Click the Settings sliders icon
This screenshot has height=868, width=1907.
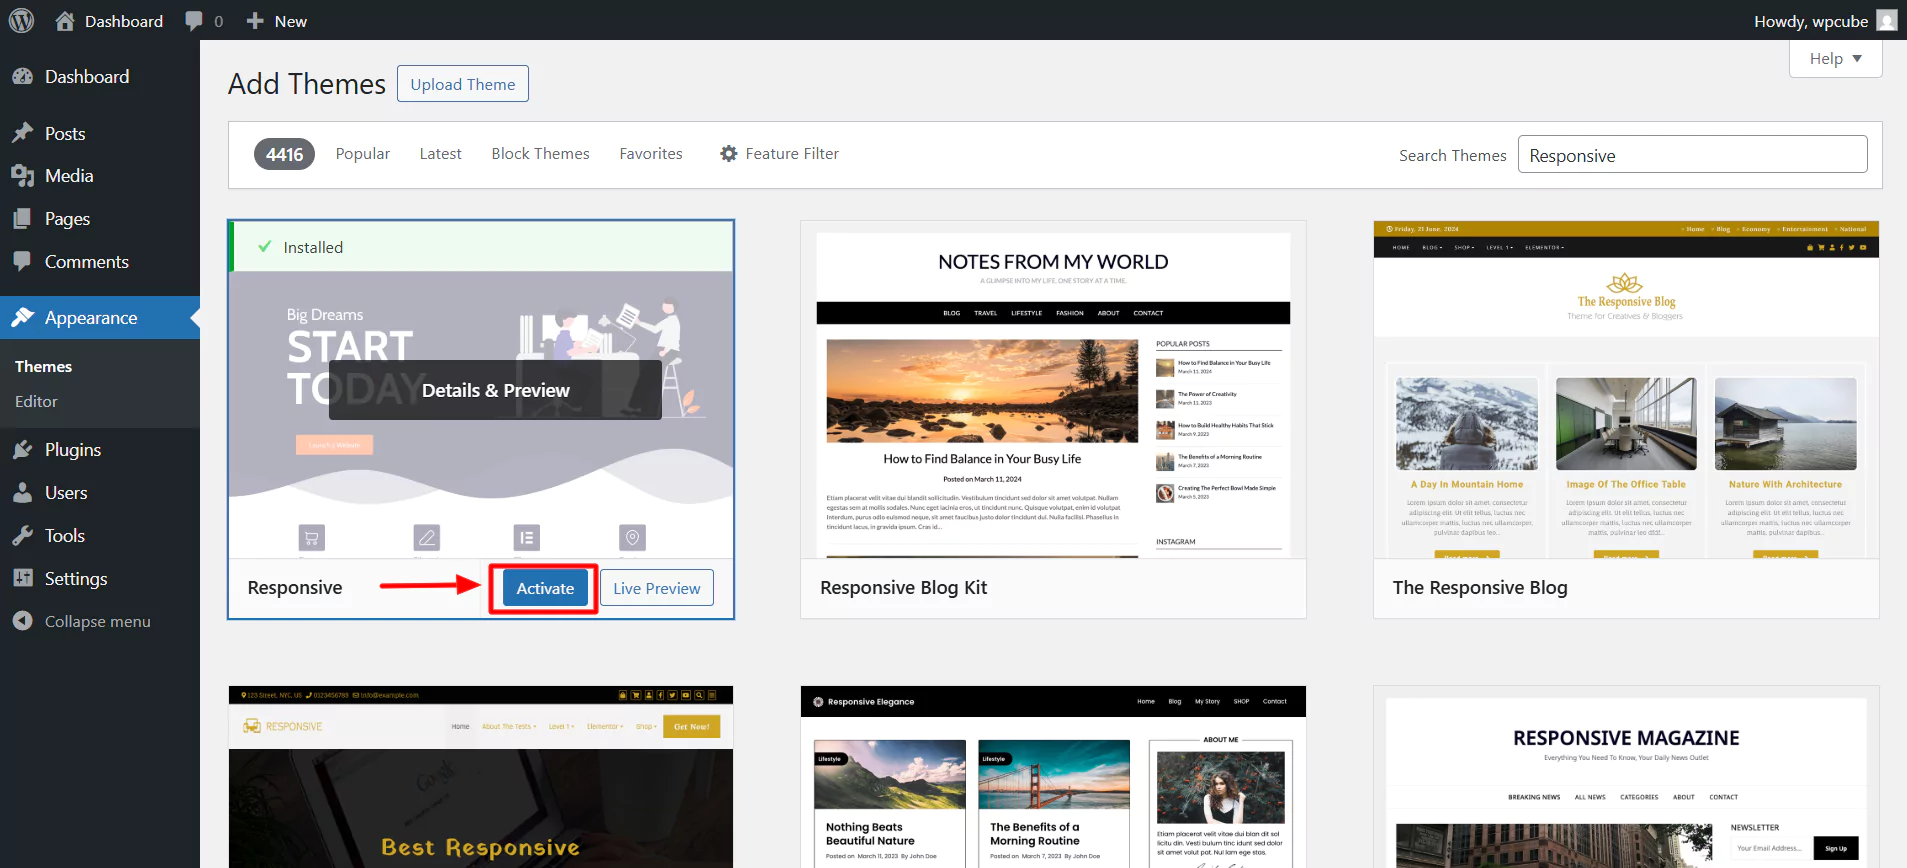point(23,578)
